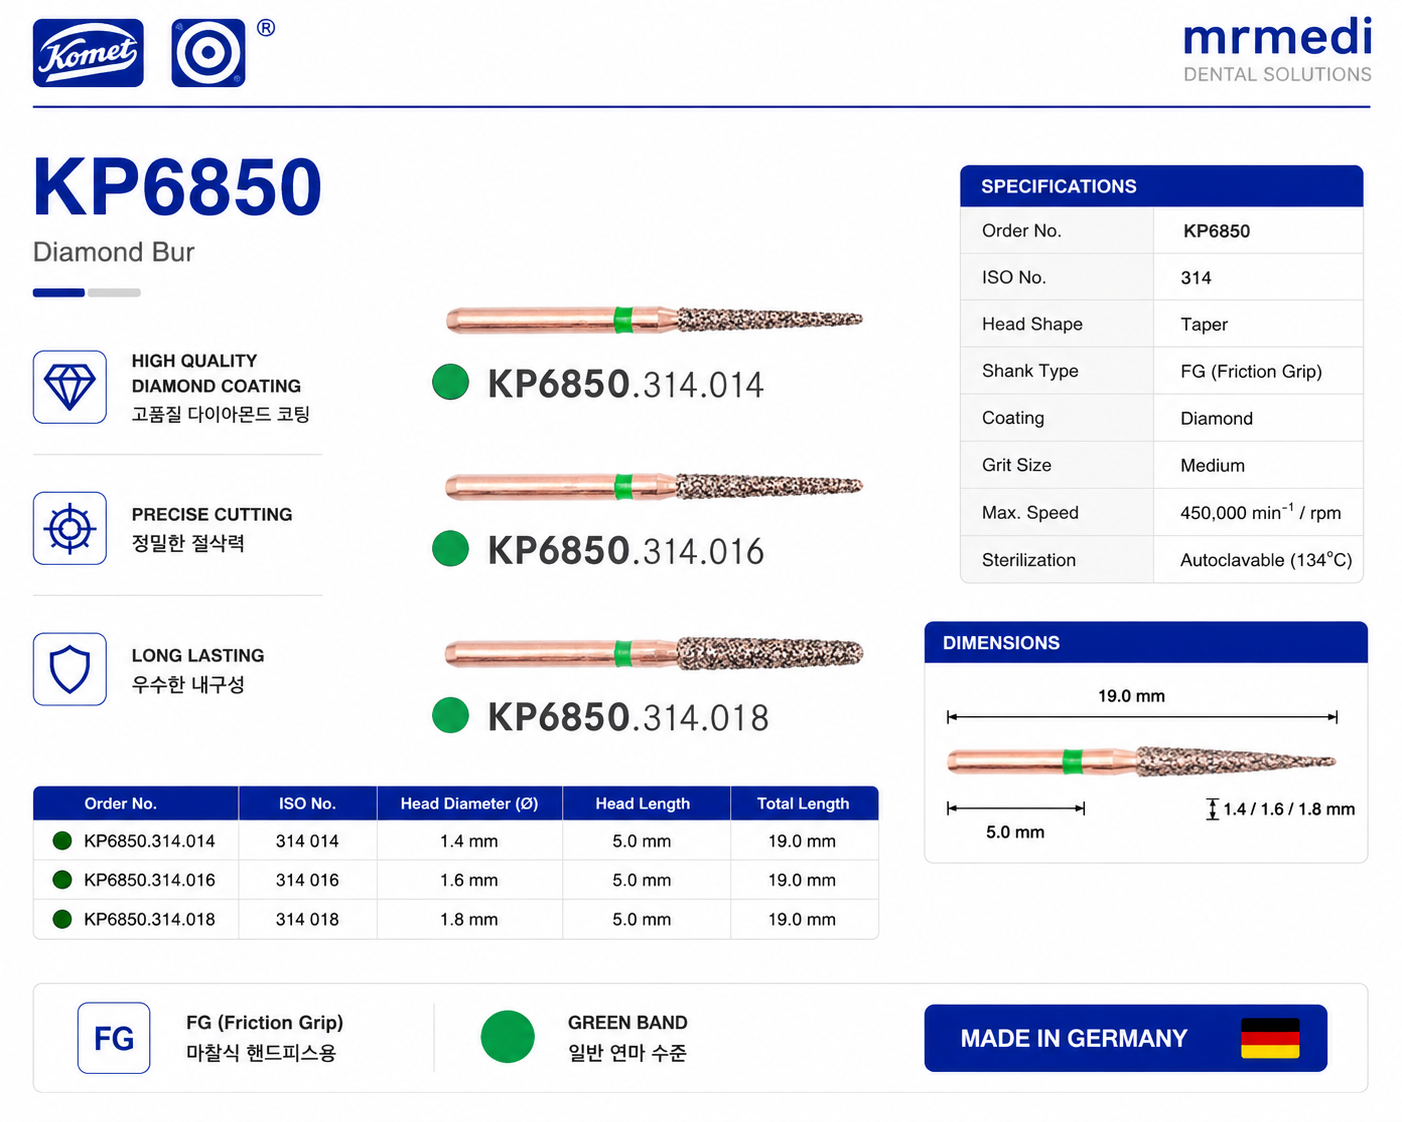The height and width of the screenshot is (1122, 1402).
Task: Click the Head Diameter column header
Action: point(469,803)
